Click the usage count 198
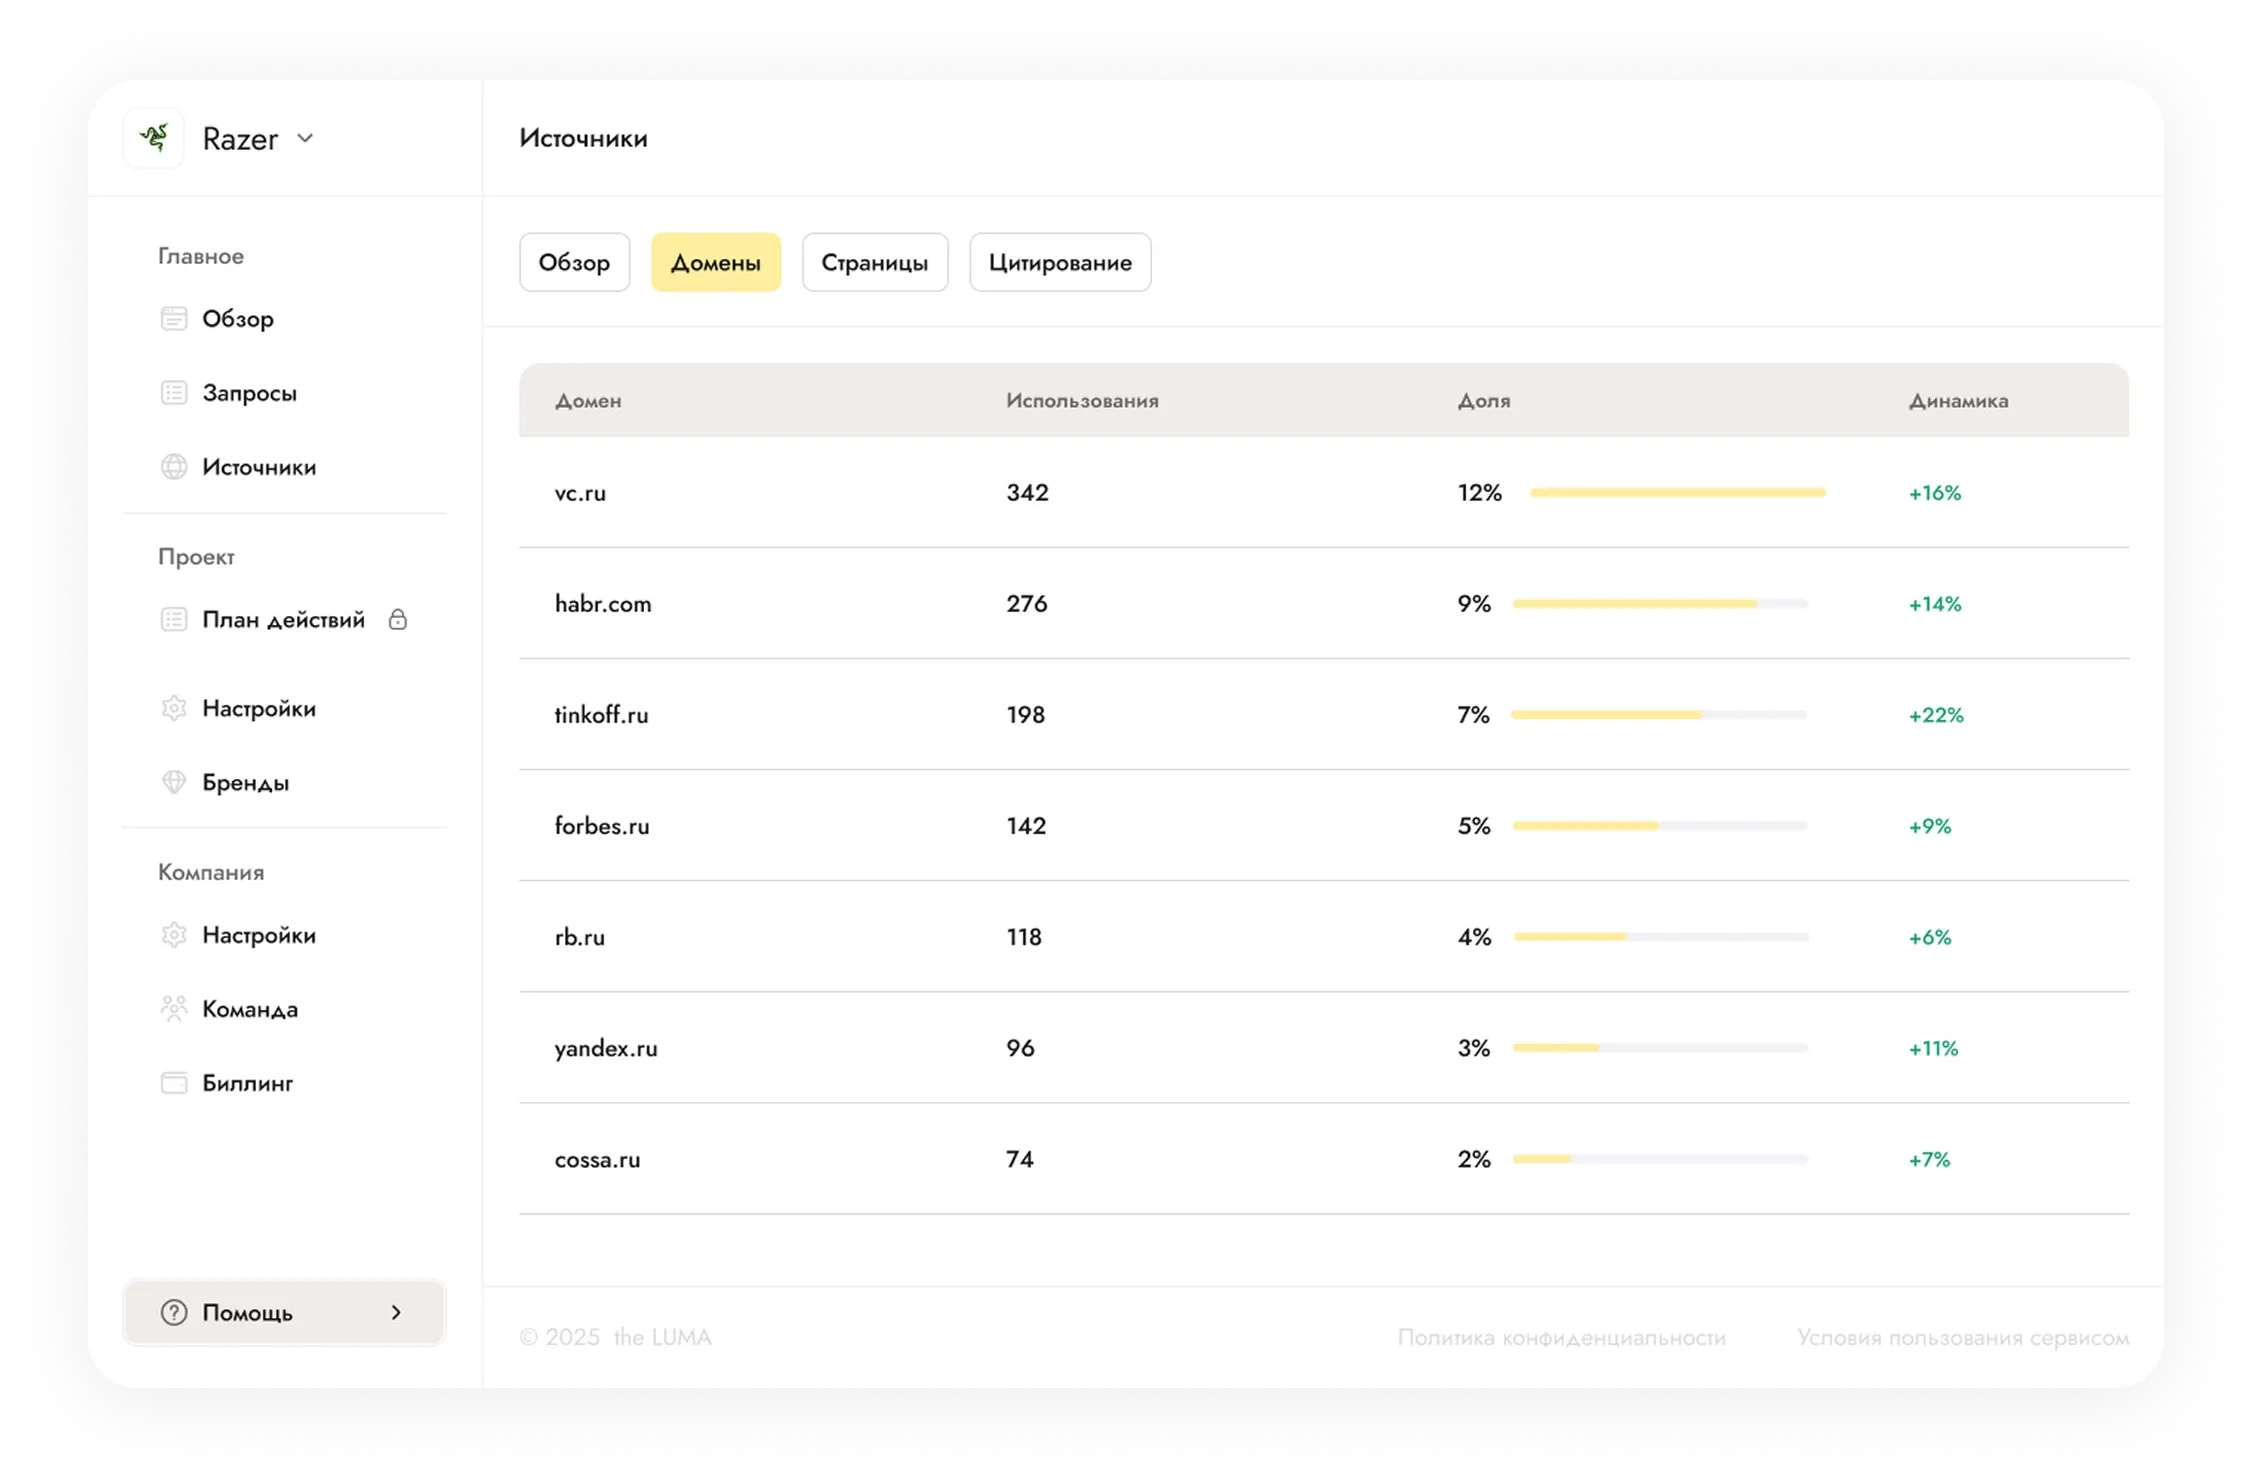2252x1484 pixels. (x=1026, y=714)
